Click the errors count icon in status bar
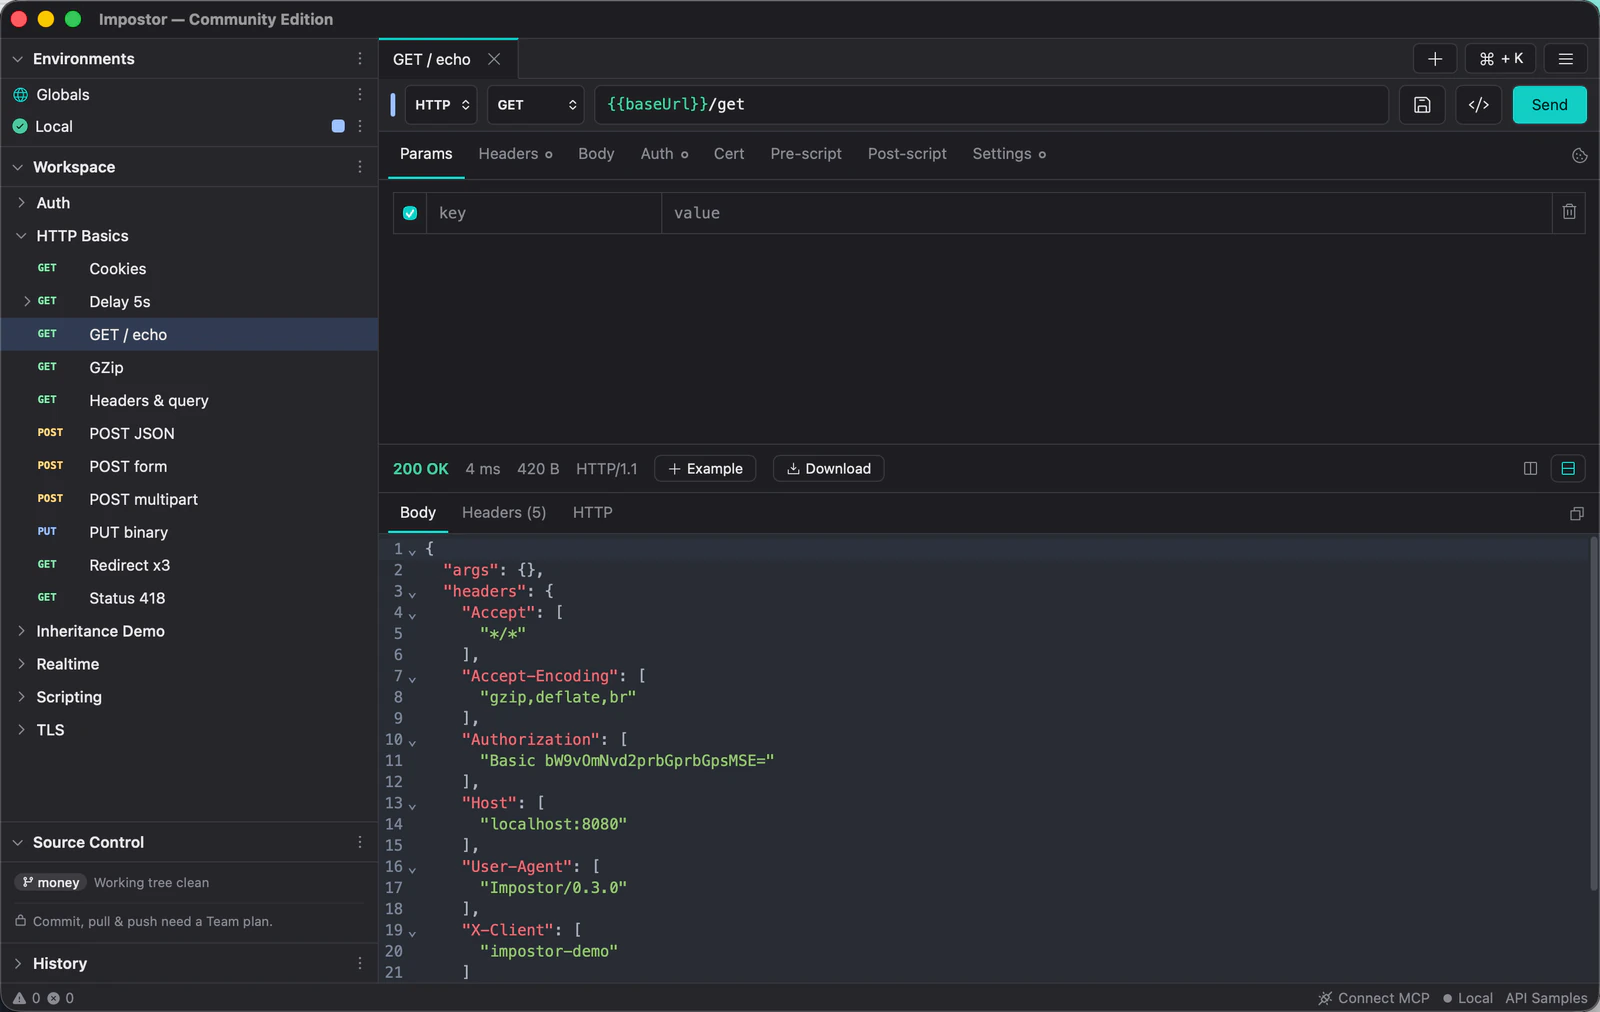This screenshot has width=1600, height=1012. 54,998
